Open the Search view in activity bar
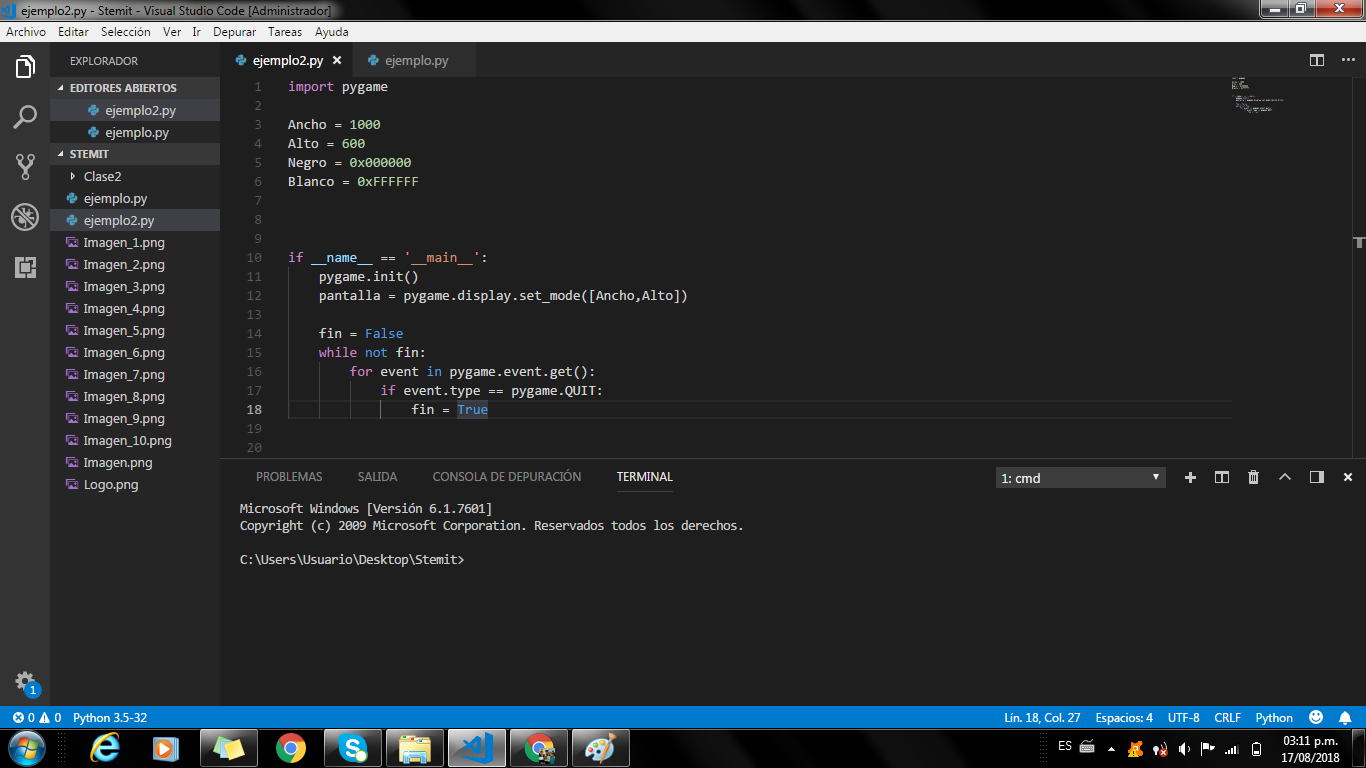 (x=25, y=117)
